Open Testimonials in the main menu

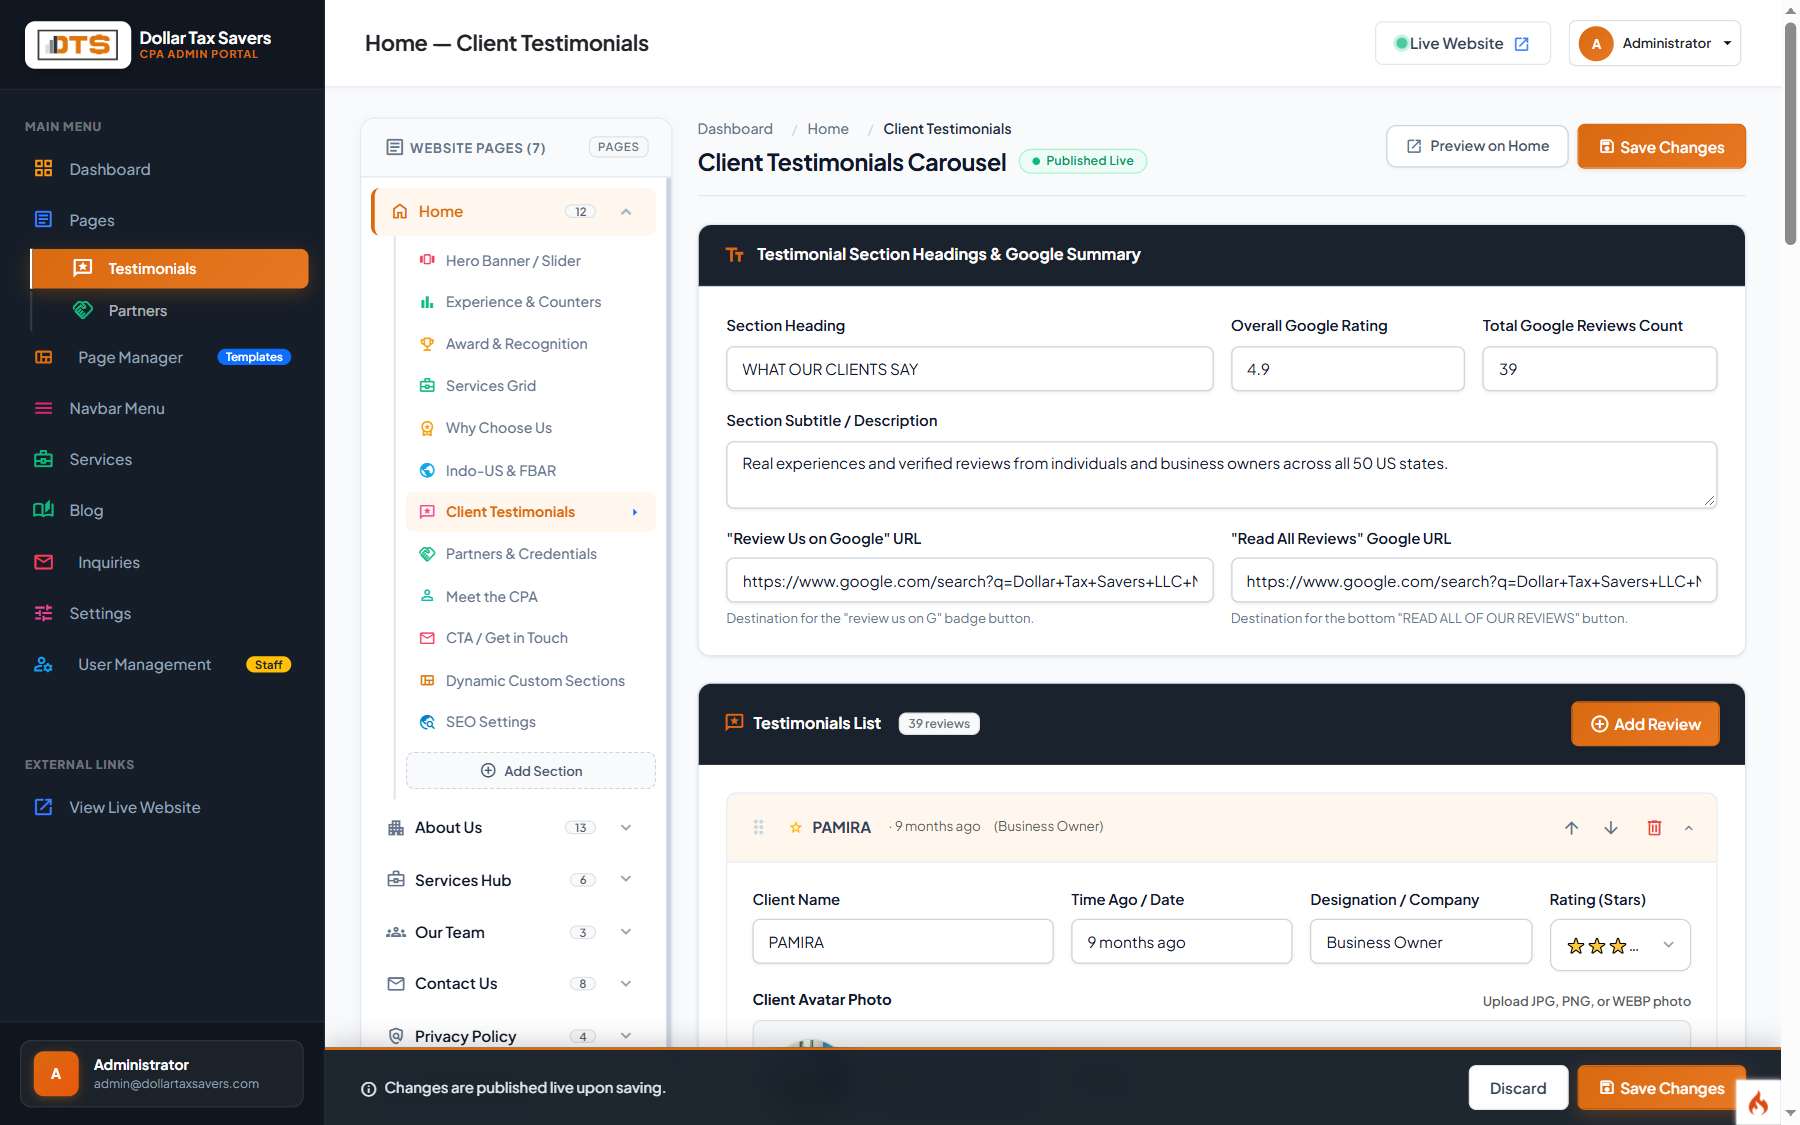tap(170, 269)
